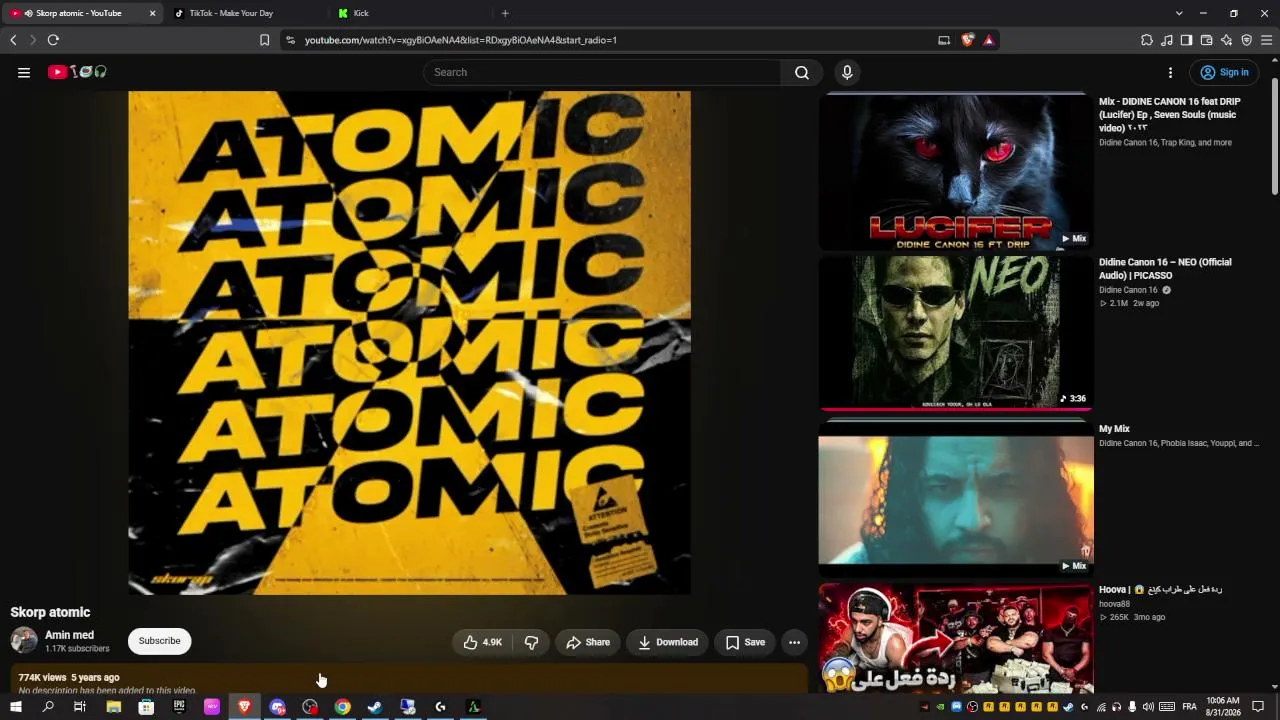The width and height of the screenshot is (1280, 720).
Task: Open the Hoova reaction video thumbnail
Action: [x=956, y=638]
